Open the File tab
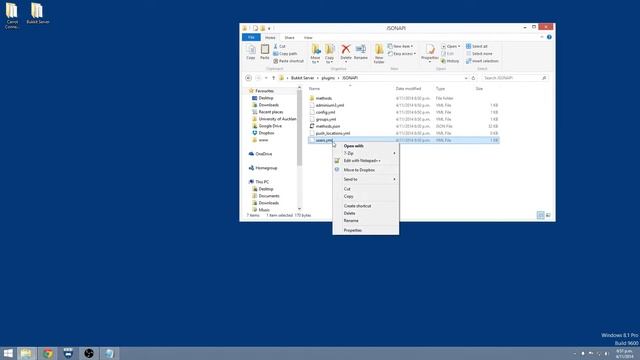This screenshot has width=640, height=360. 251,38
